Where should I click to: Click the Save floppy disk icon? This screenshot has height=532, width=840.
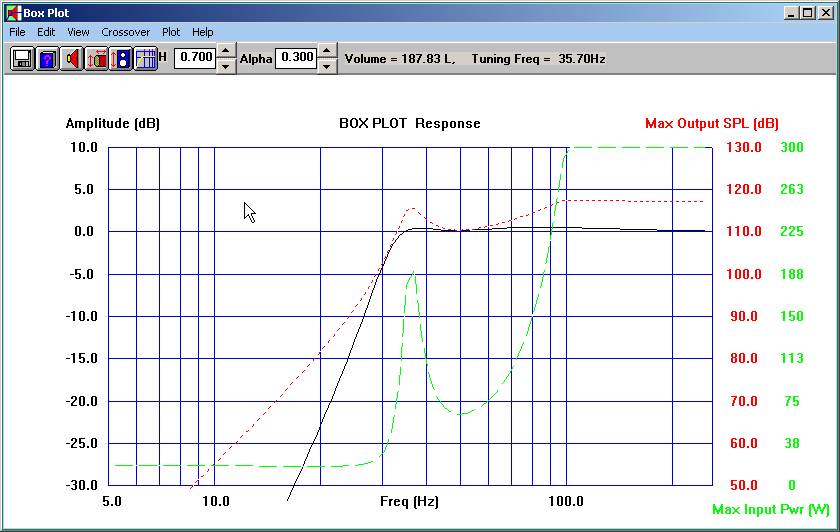tap(23, 59)
